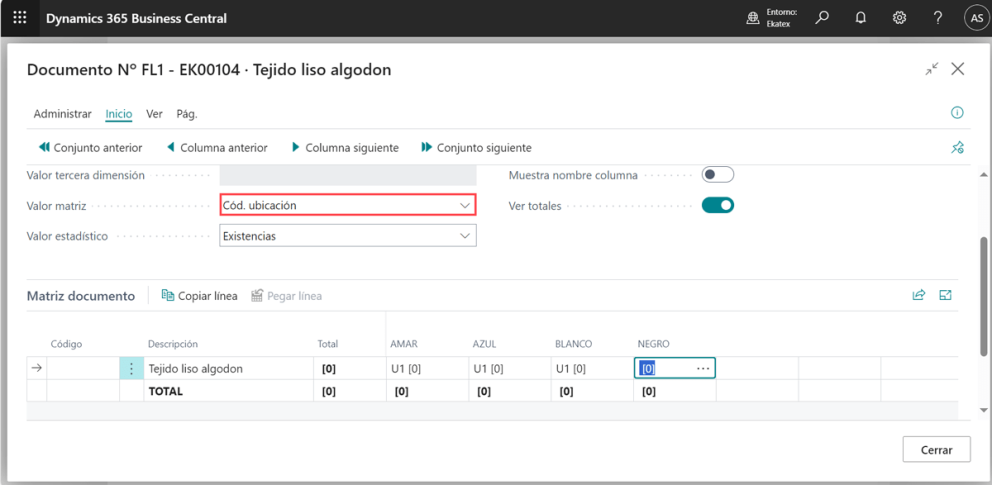
Task: Open the notifications bell
Action: (x=860, y=18)
